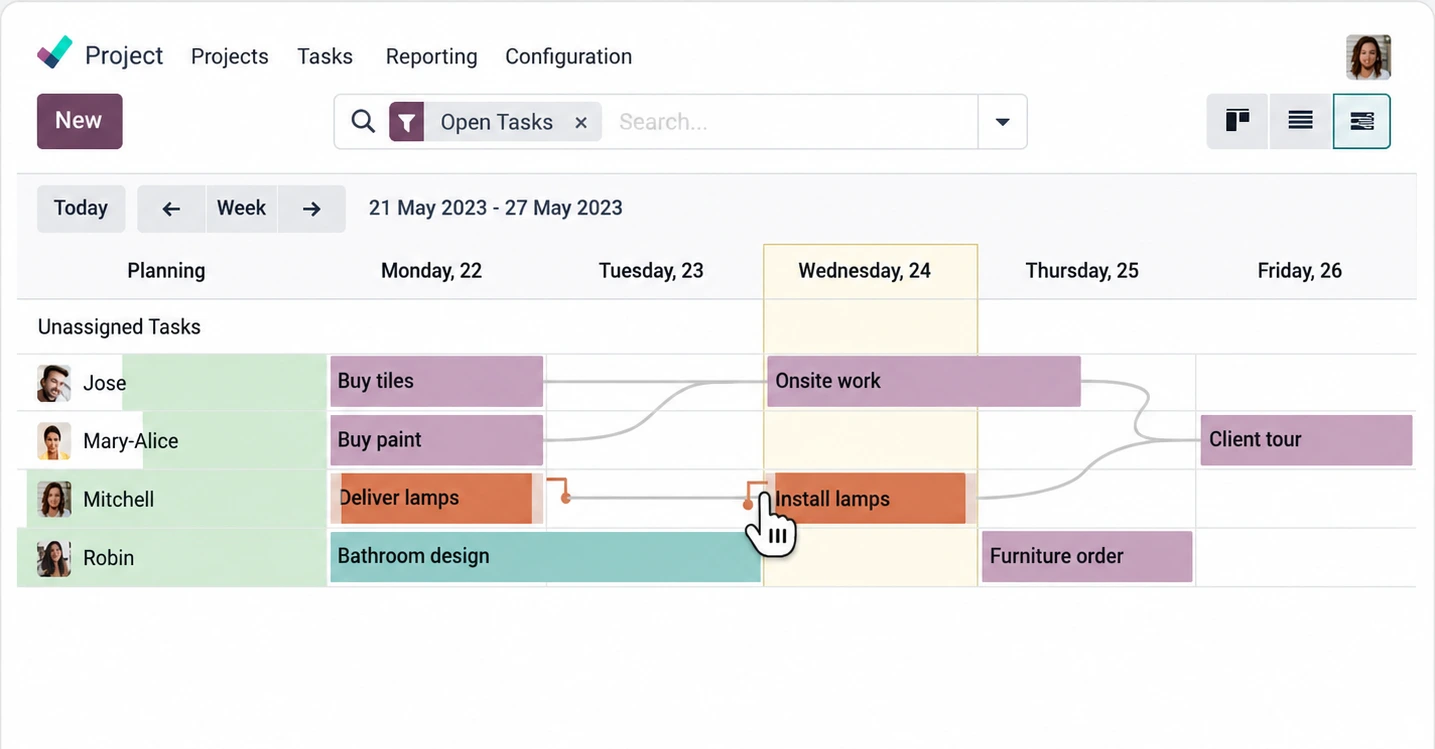The height and width of the screenshot is (749, 1435).
Task: Click the Tuesday, 23 column header
Action: 651,271
